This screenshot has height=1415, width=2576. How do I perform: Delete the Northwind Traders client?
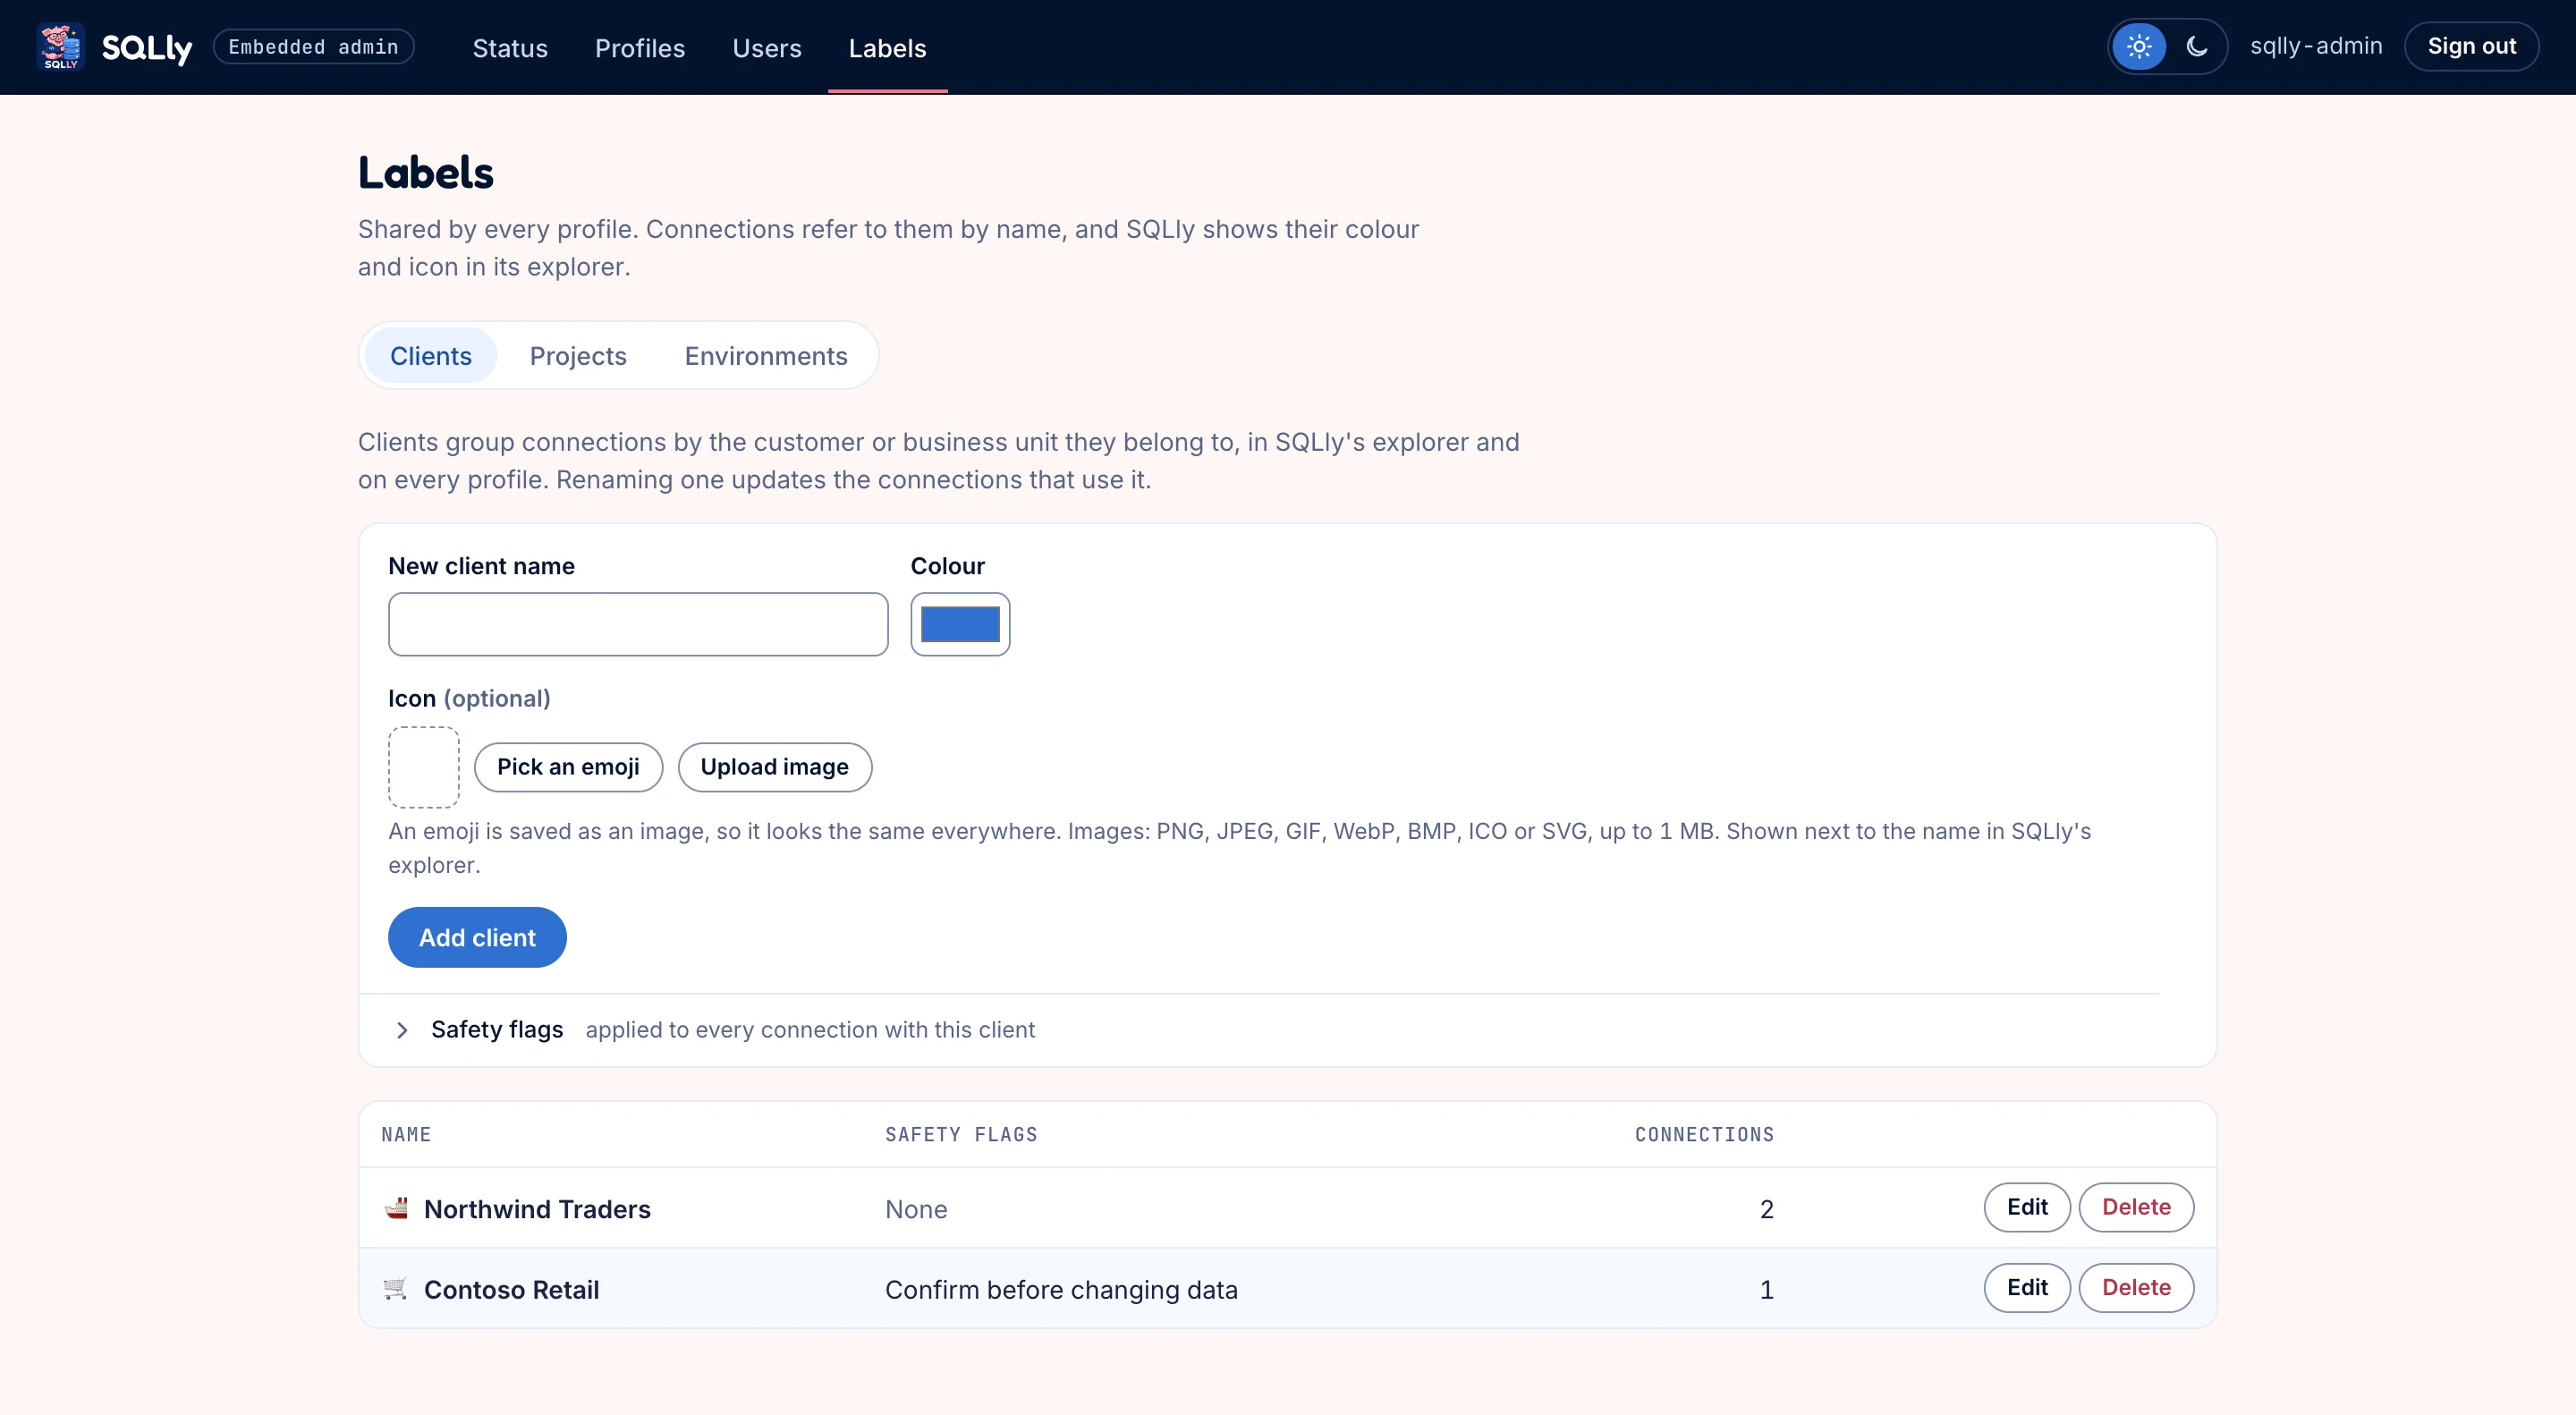(2136, 1207)
